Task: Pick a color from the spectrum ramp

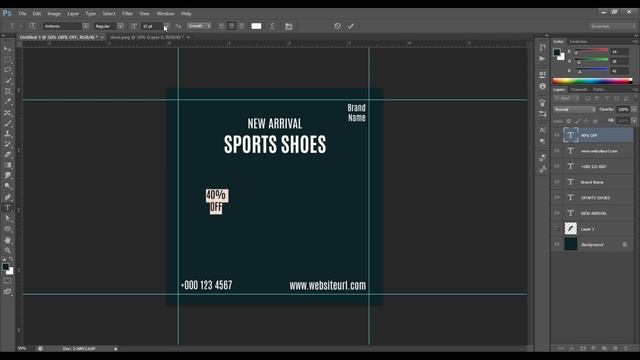Action: pyautogui.click(x=592, y=81)
